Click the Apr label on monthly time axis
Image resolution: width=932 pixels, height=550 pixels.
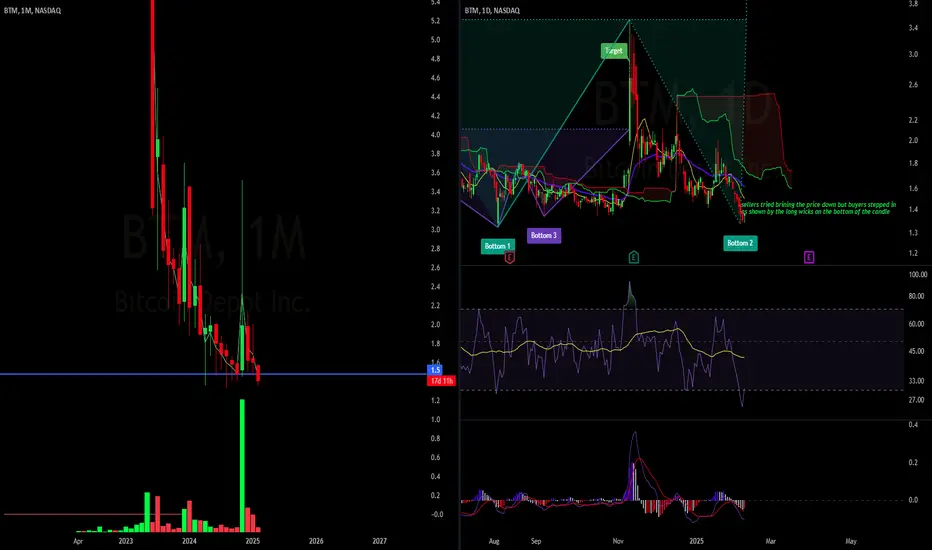pos(78,541)
